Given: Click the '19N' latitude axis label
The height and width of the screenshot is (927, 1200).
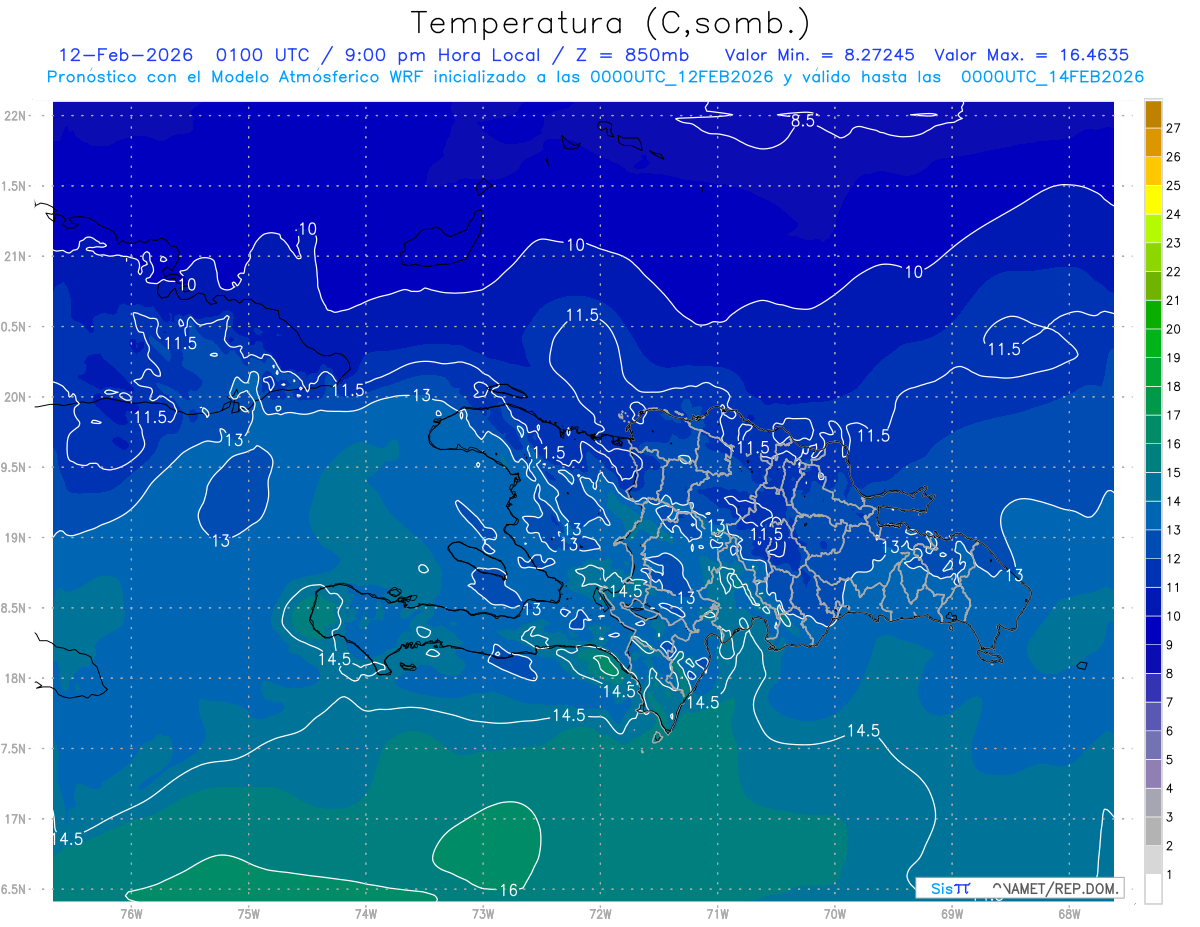Looking at the screenshot, I should pos(15,538).
